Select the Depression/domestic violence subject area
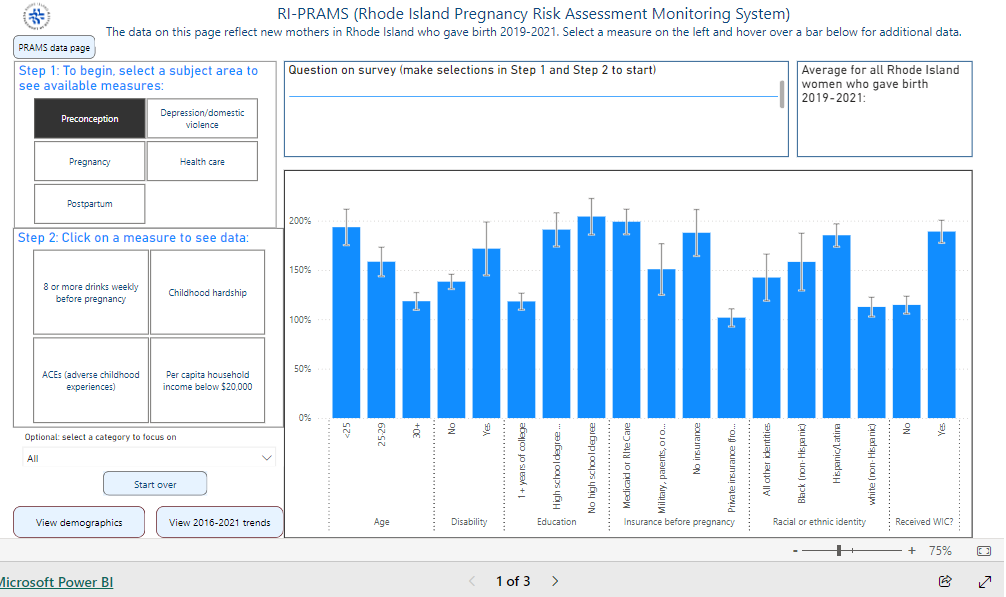Image resolution: width=1006 pixels, height=597 pixels. 202,119
